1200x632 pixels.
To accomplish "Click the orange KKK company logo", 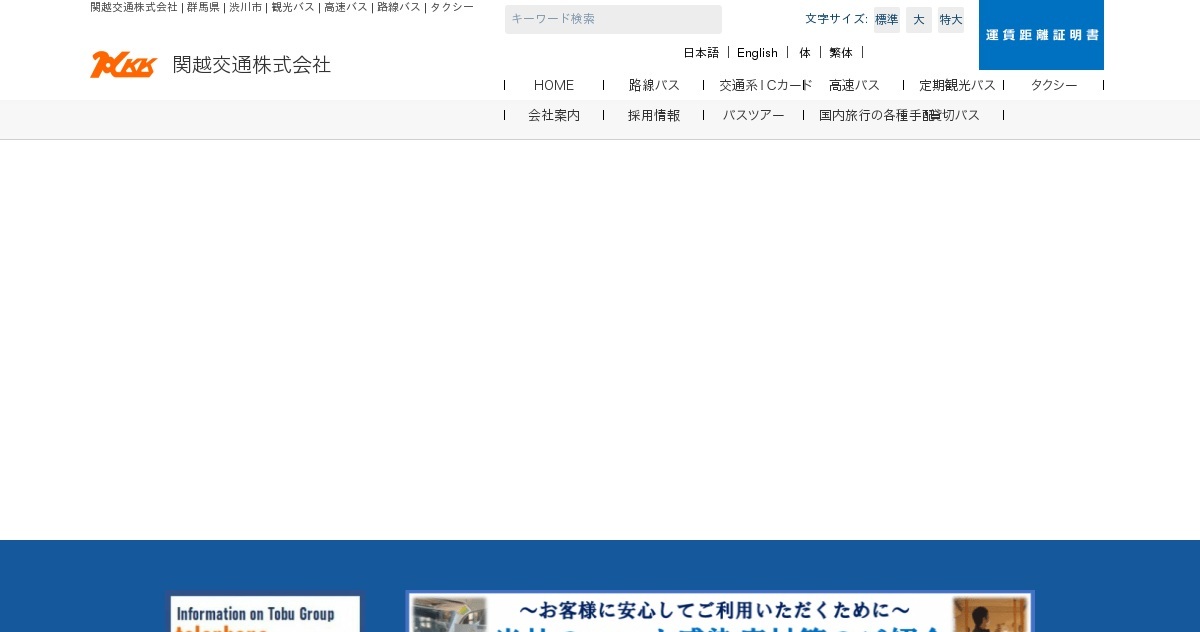I will pos(123,65).
